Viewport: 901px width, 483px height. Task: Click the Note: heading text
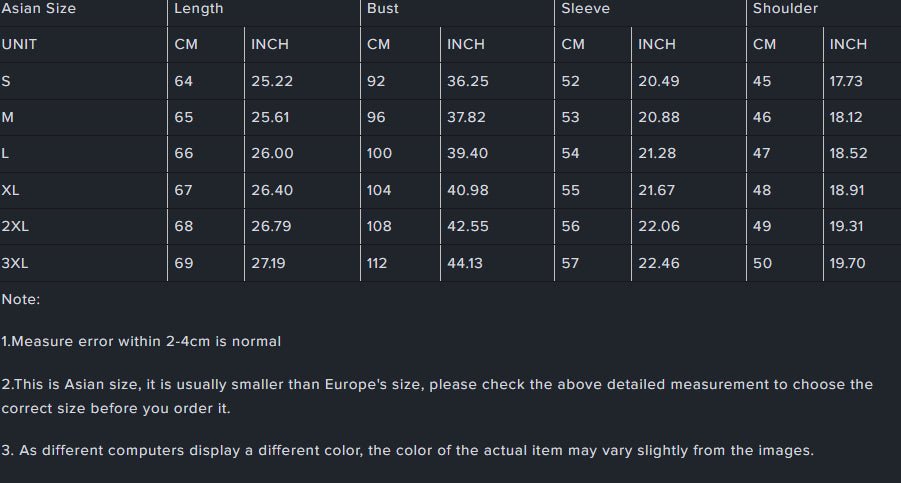click(21, 299)
